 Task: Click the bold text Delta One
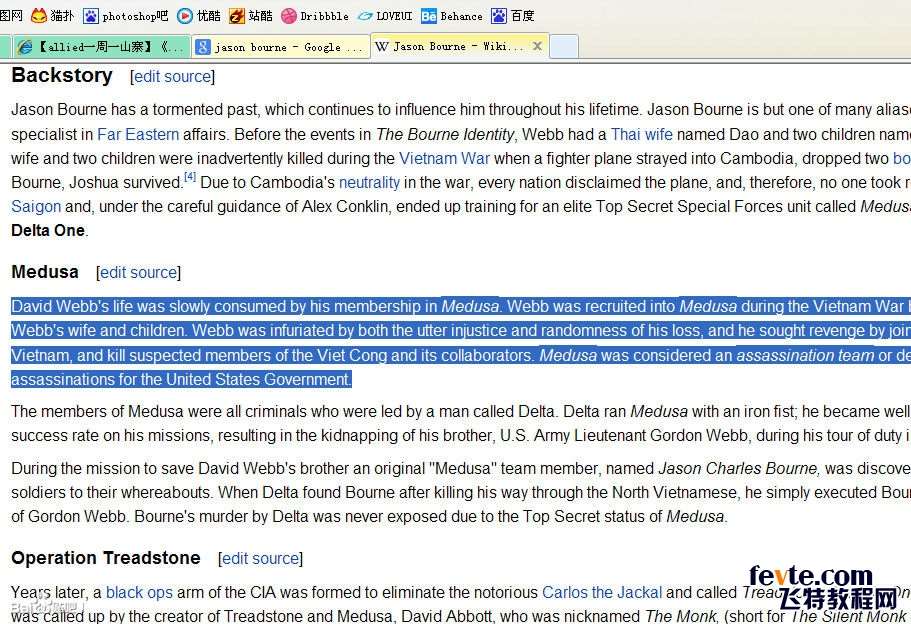tap(48, 231)
